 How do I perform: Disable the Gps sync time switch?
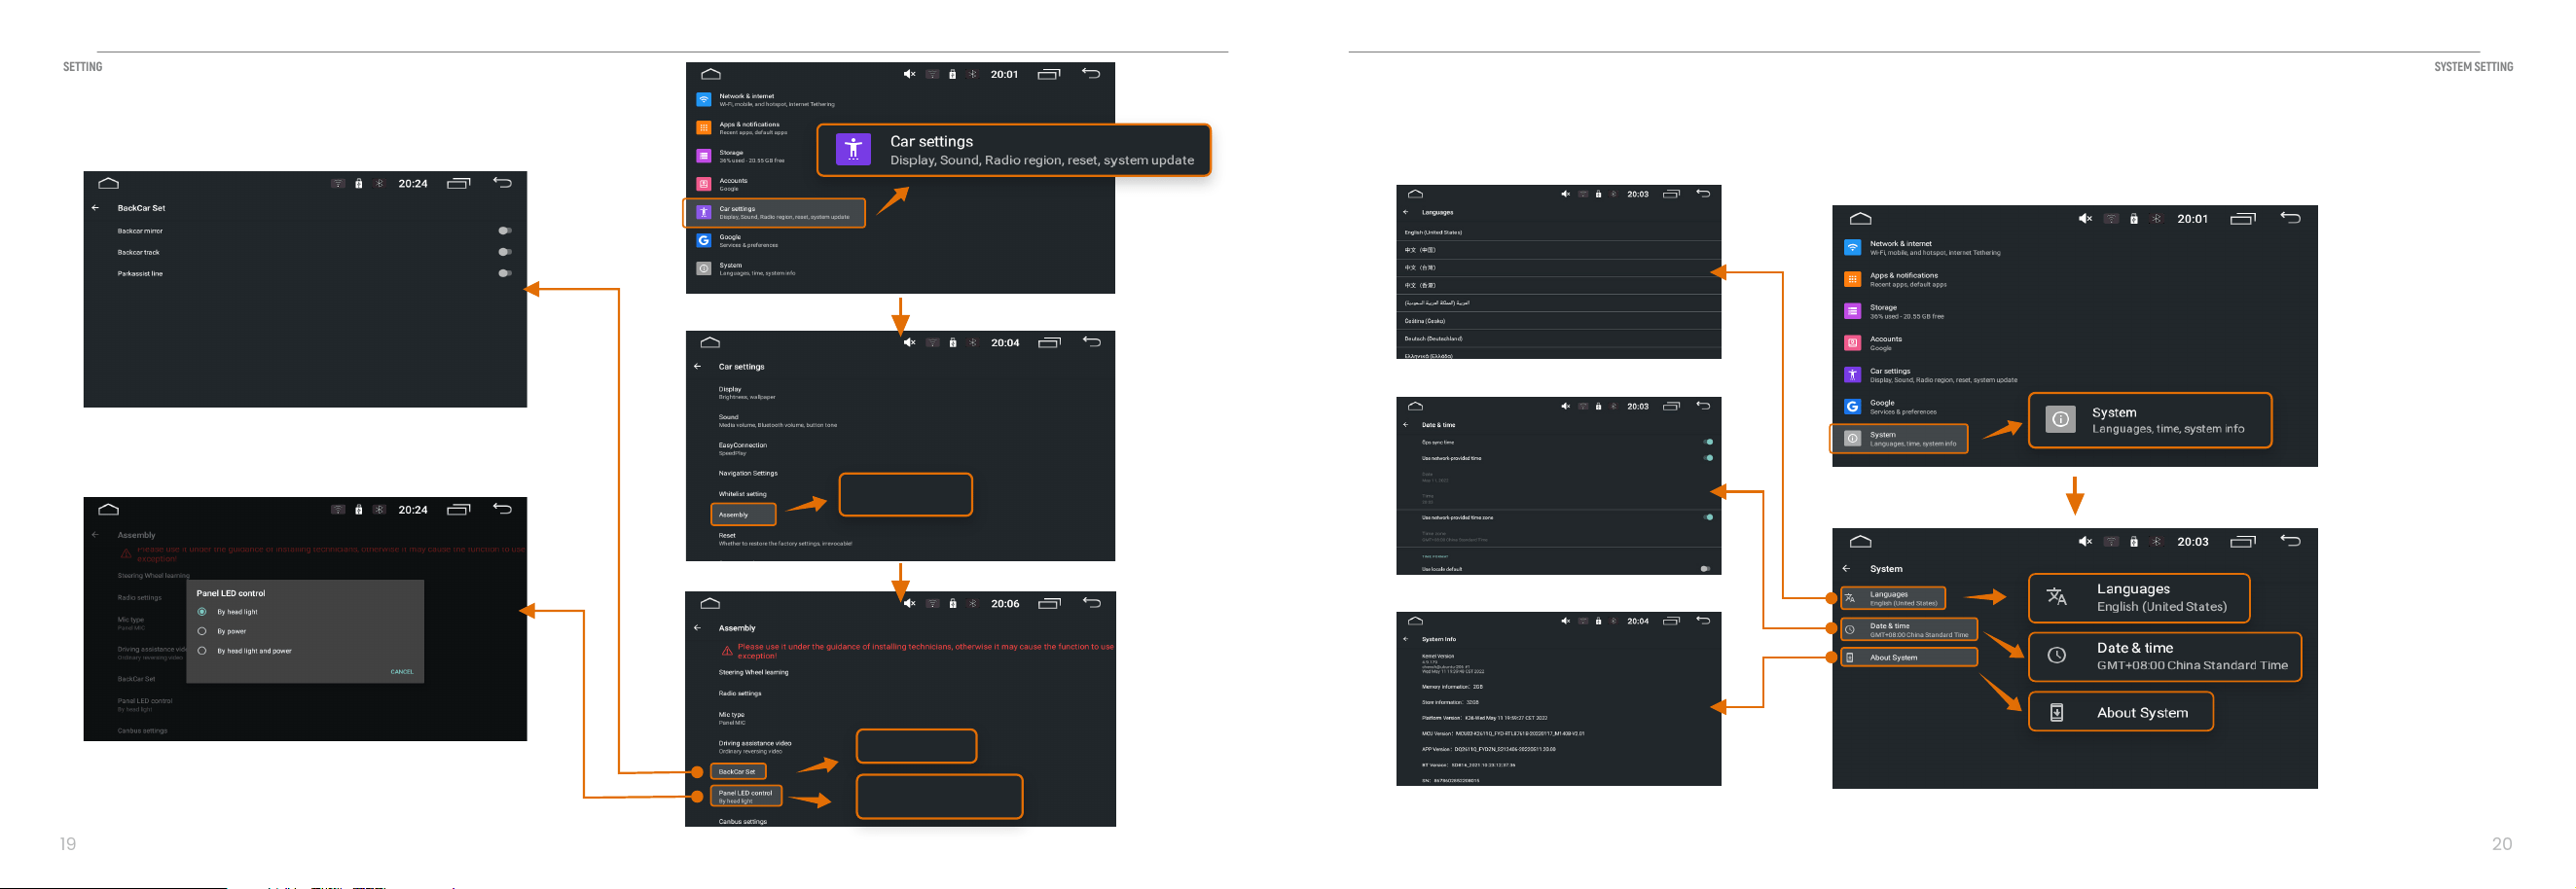pos(1708,442)
